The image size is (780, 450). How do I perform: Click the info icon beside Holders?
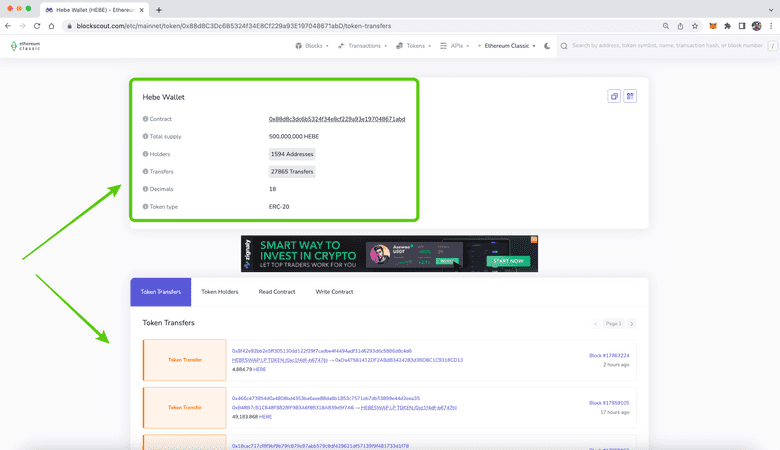[145, 154]
